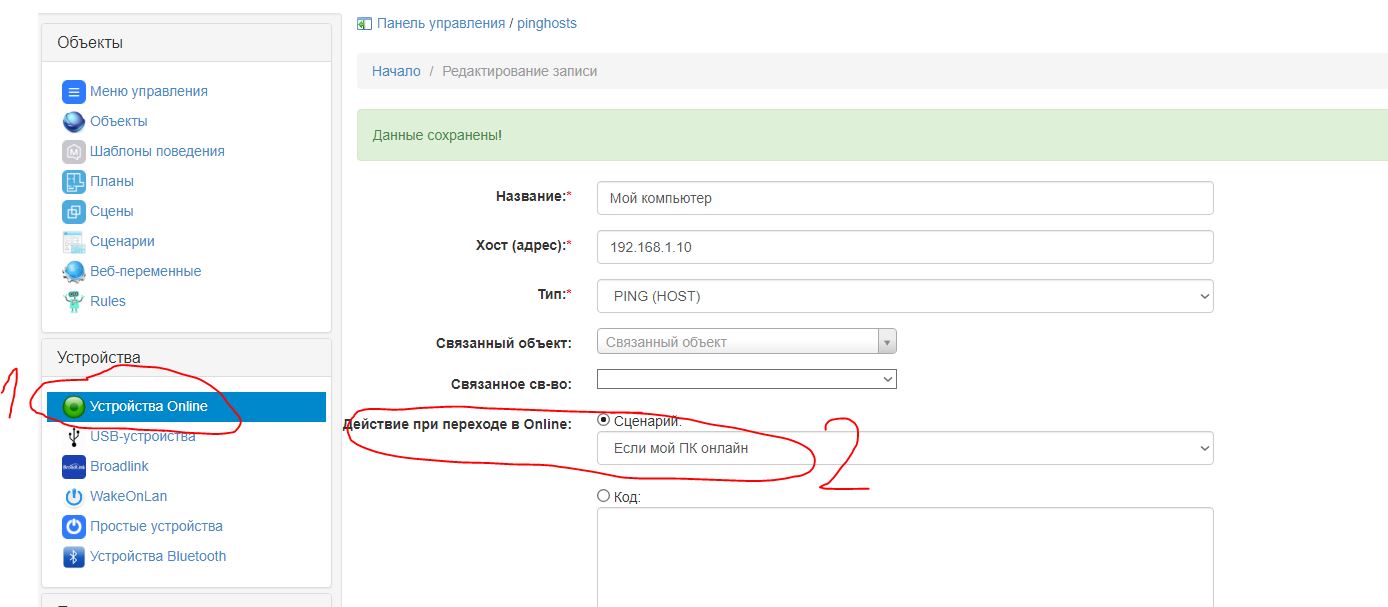Click the Объекты globe icon
Screen dimensions: 1388x607
click(73, 122)
